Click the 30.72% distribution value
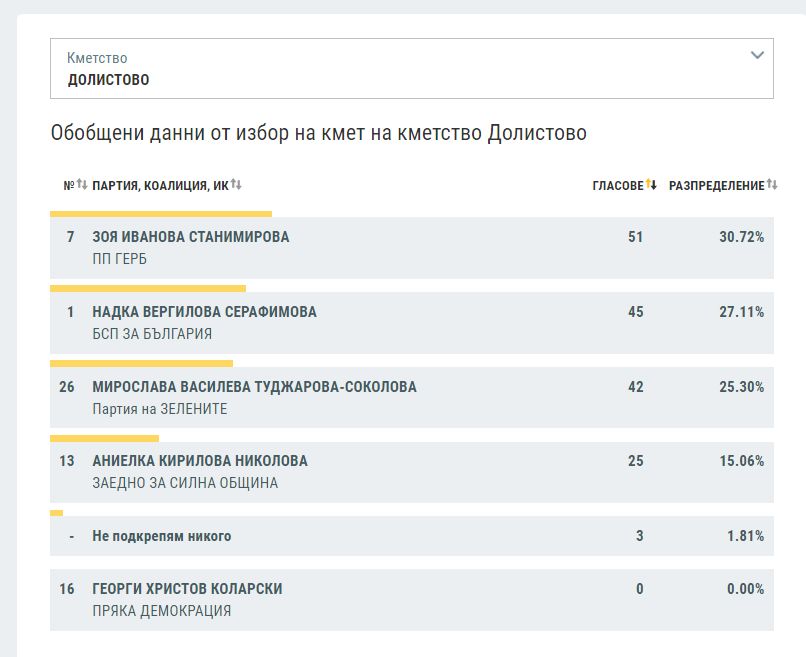This screenshot has width=806, height=657. coord(745,237)
